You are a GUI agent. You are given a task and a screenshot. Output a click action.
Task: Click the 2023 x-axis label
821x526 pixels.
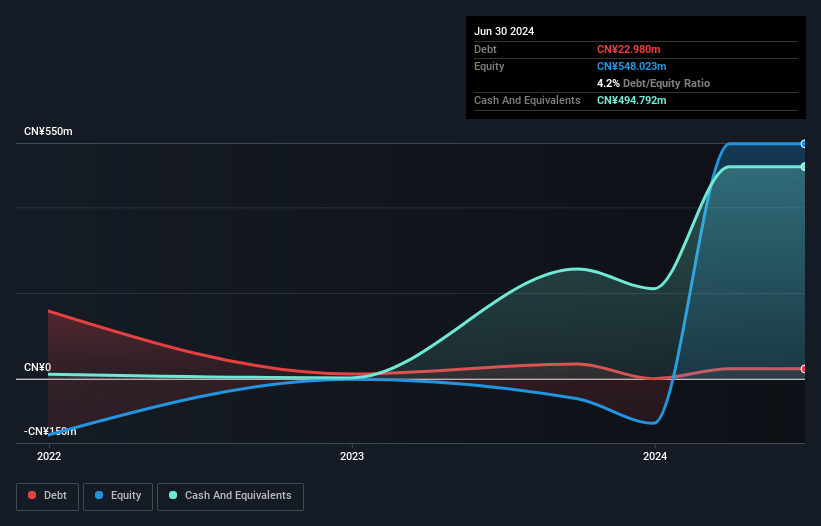coord(352,456)
